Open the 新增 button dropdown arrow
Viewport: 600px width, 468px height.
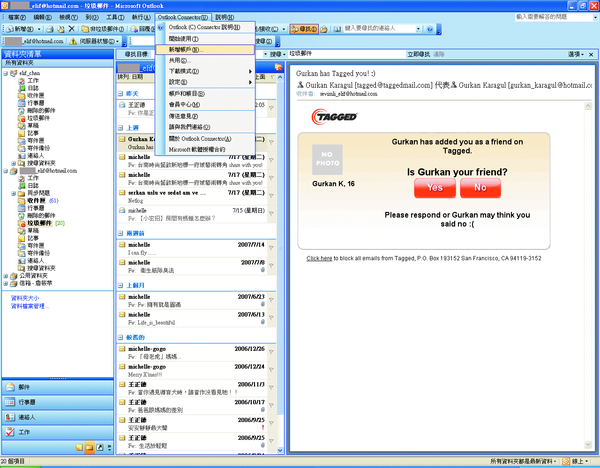[x=39, y=29]
